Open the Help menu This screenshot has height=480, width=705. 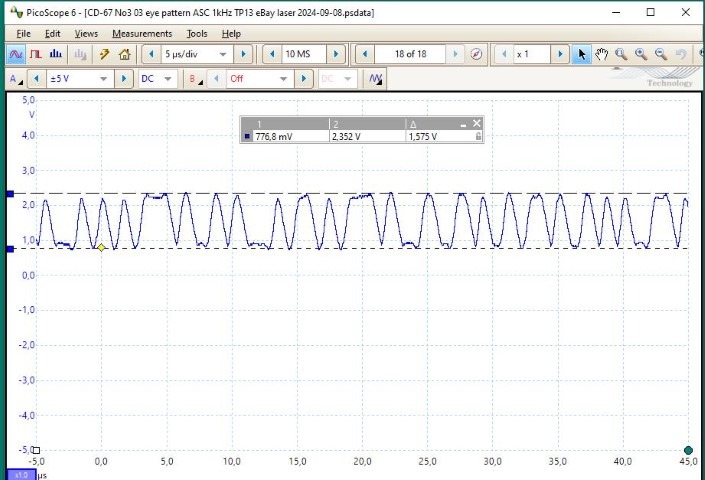tap(231, 34)
